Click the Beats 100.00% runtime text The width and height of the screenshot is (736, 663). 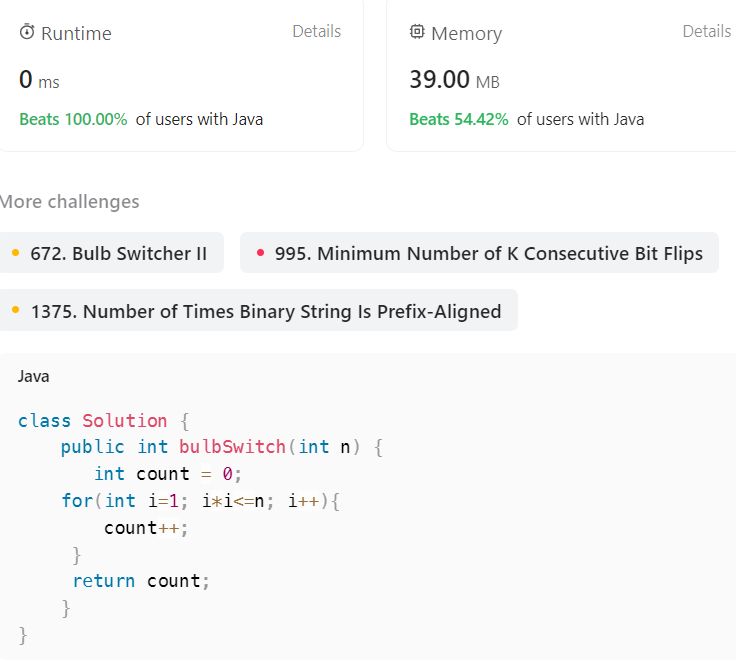pos(73,119)
